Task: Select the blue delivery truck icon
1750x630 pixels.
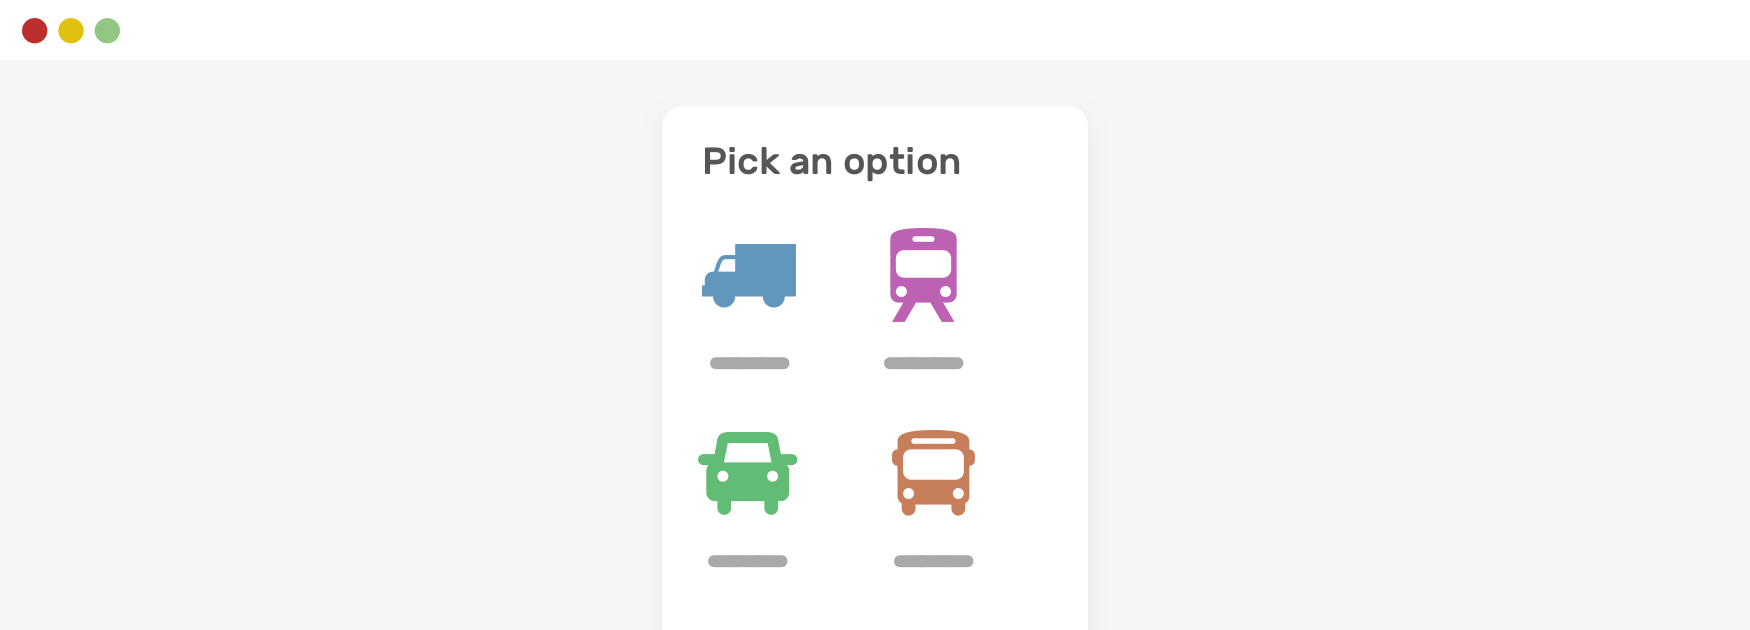Action: pos(749,275)
